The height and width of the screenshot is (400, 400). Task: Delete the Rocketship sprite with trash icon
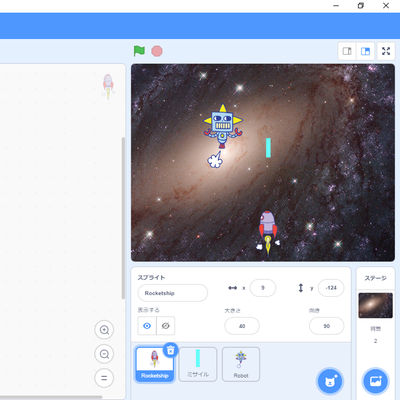pos(170,350)
